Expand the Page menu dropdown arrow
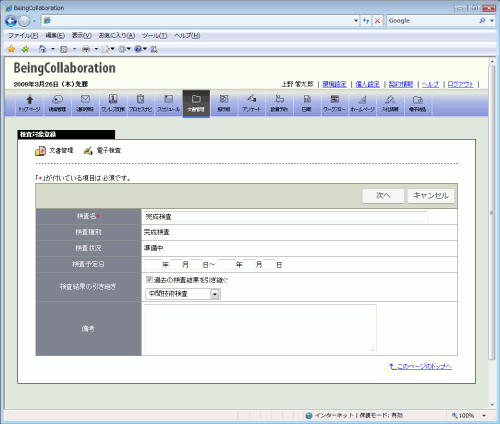This screenshot has width=500, height=424. [113, 49]
